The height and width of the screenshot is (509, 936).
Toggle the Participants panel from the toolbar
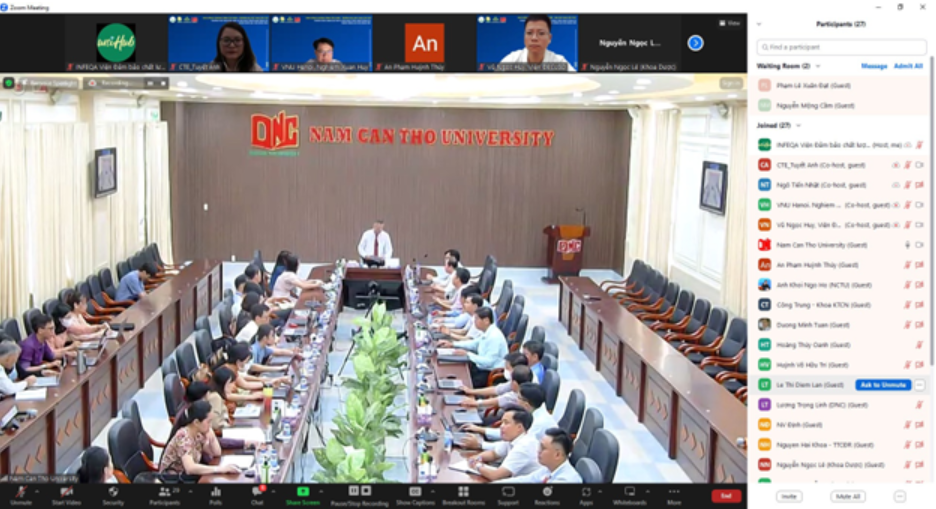(165, 495)
